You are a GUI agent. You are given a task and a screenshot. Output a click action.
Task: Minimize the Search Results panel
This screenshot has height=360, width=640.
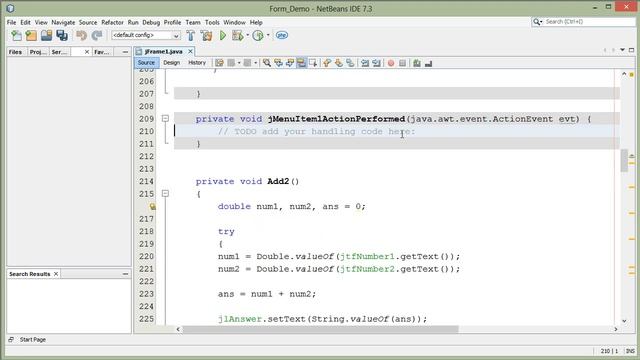click(125, 274)
